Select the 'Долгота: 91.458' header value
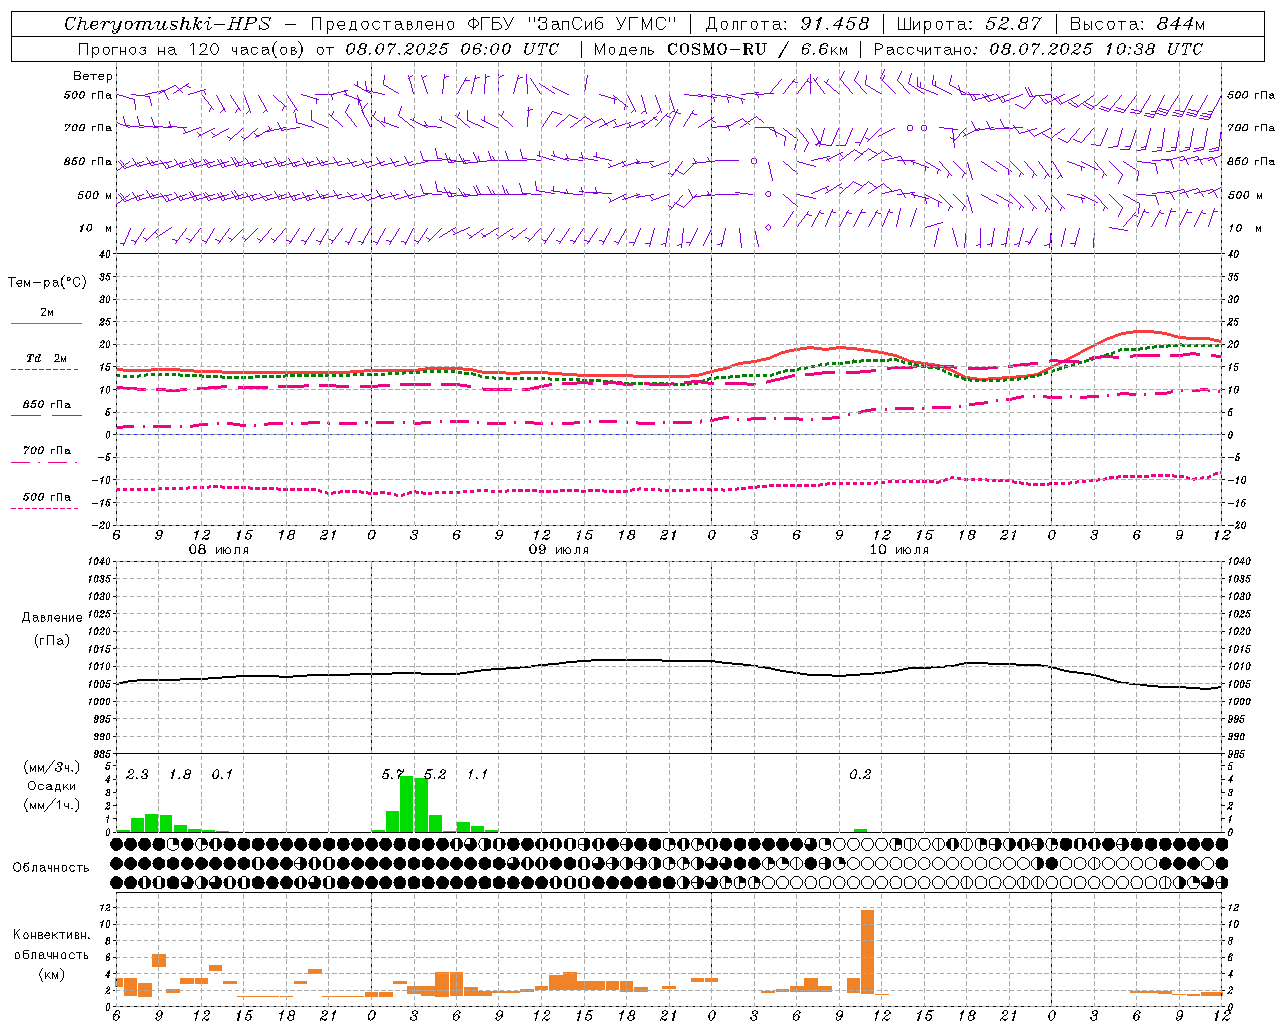The height and width of the screenshot is (1024, 1280). 788,24
